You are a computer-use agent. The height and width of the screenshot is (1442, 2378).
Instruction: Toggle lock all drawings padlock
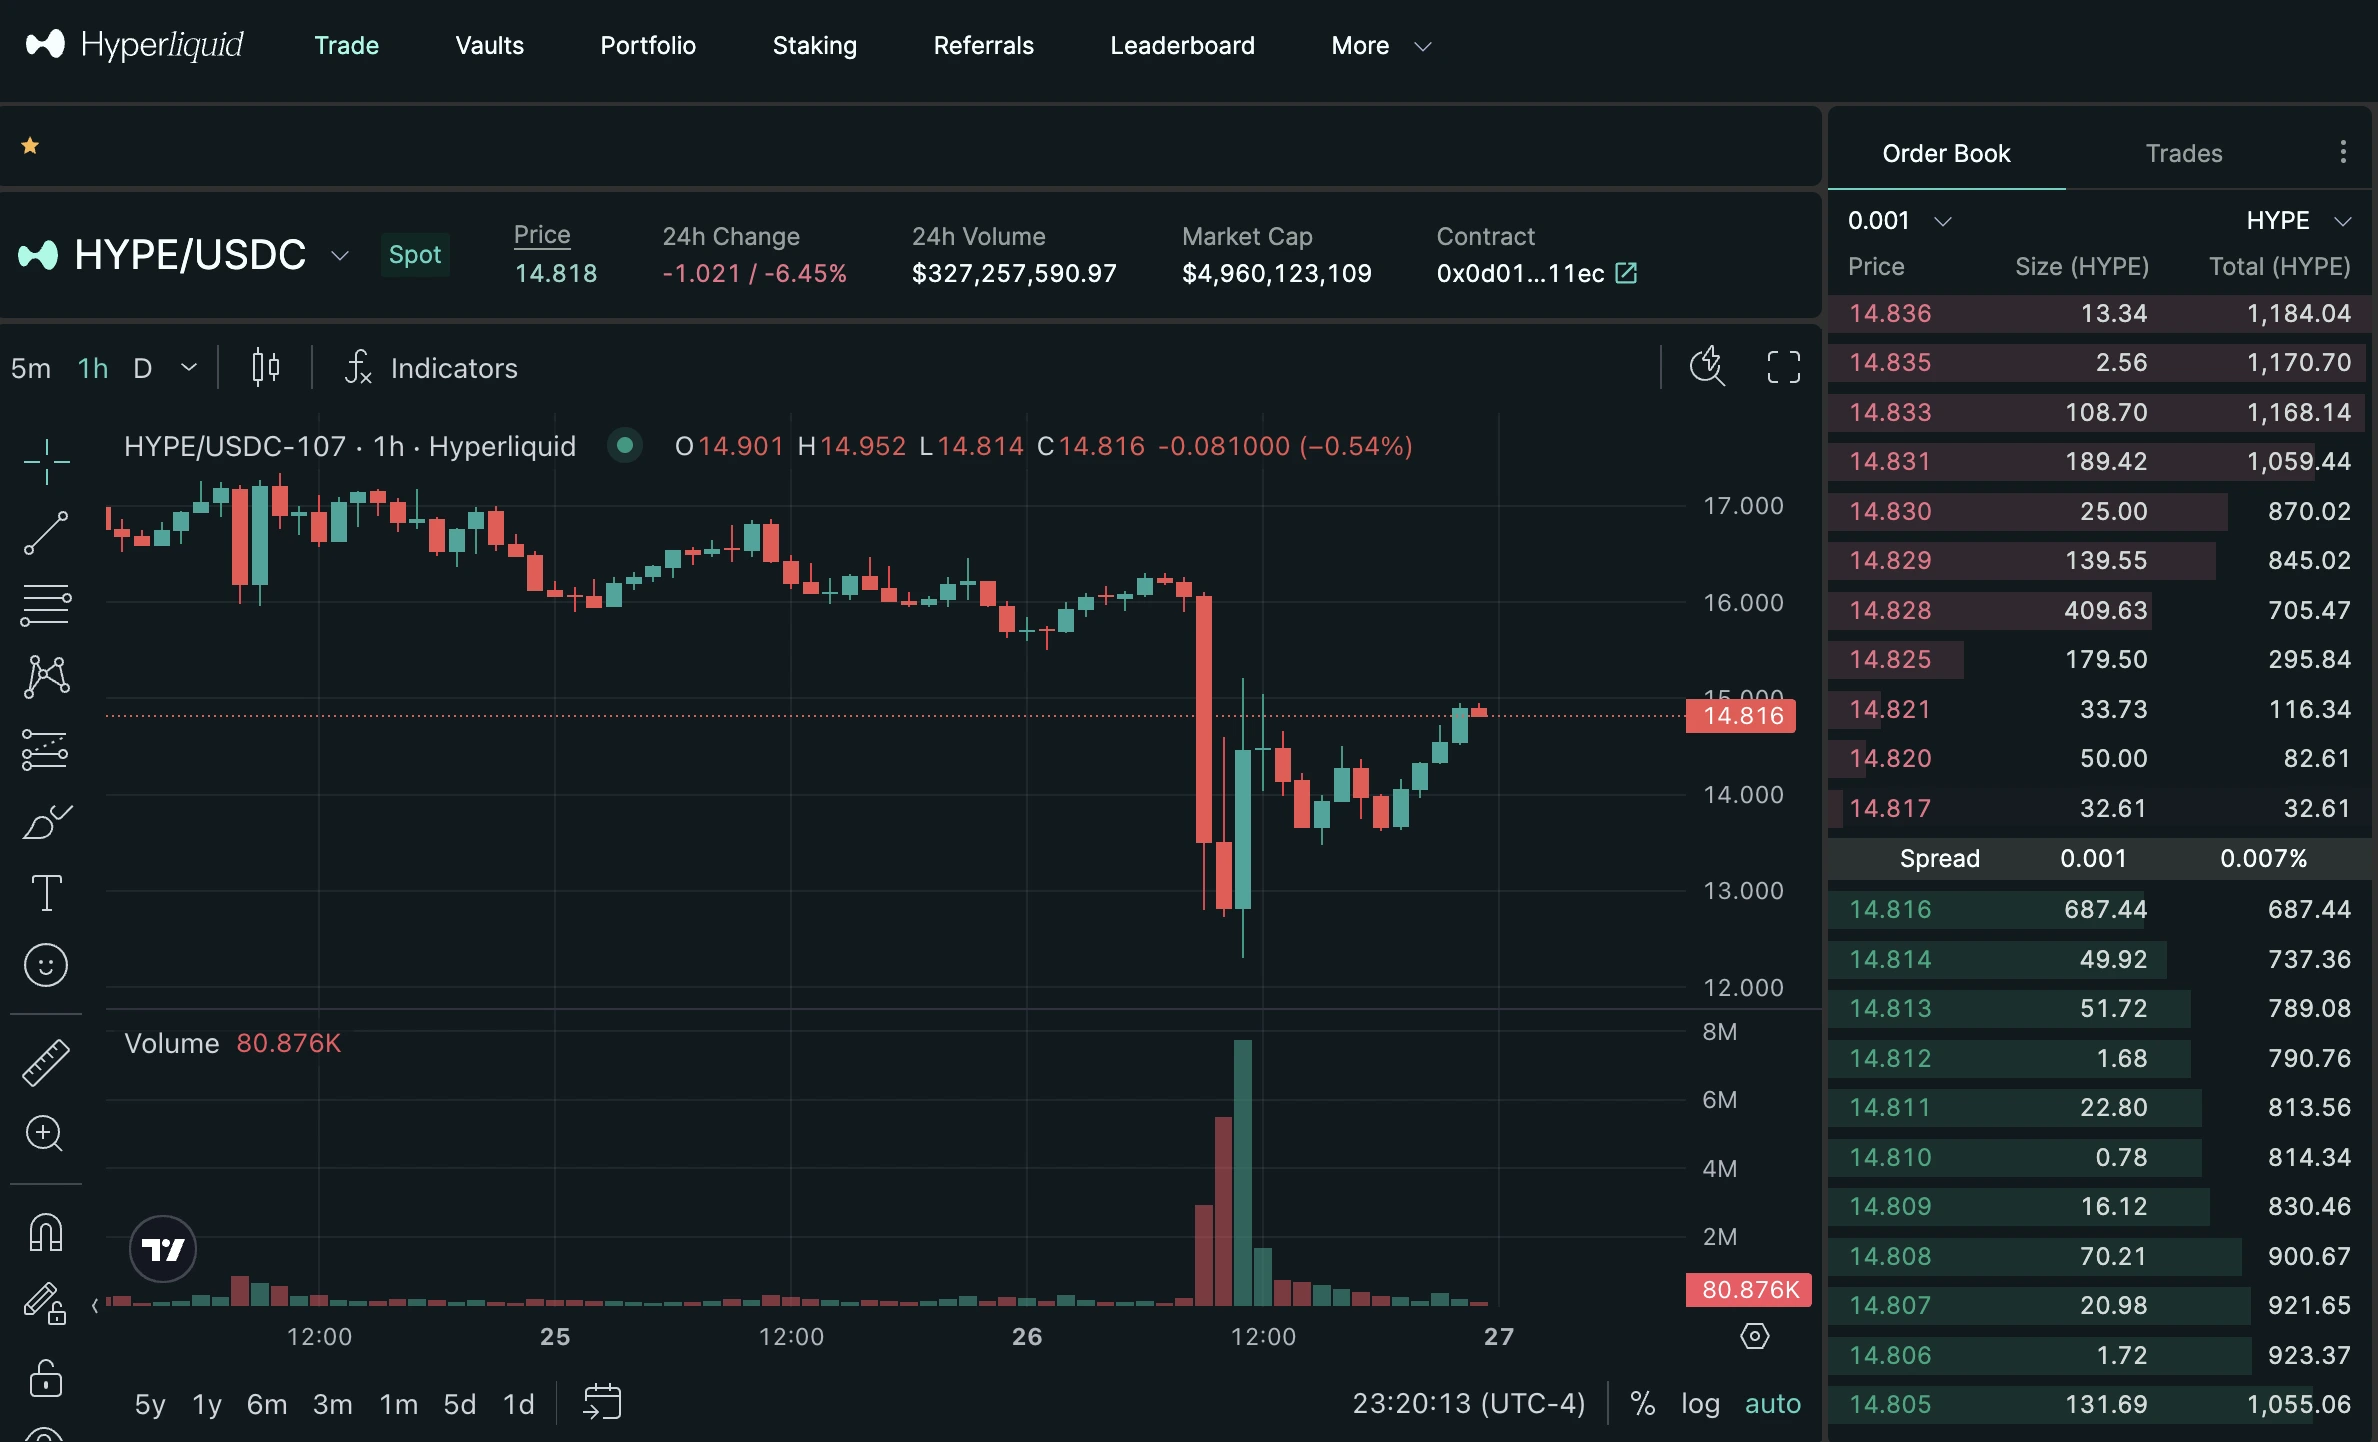pyautogui.click(x=46, y=1377)
